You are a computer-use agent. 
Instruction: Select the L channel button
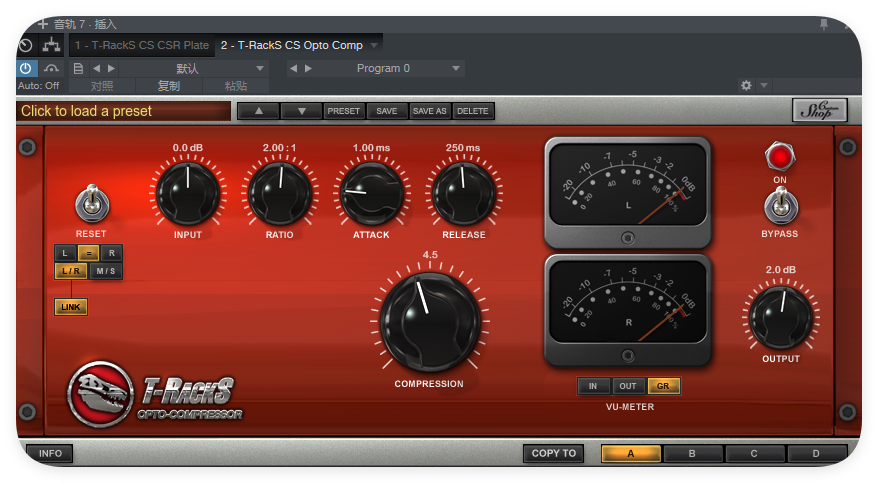[65, 253]
